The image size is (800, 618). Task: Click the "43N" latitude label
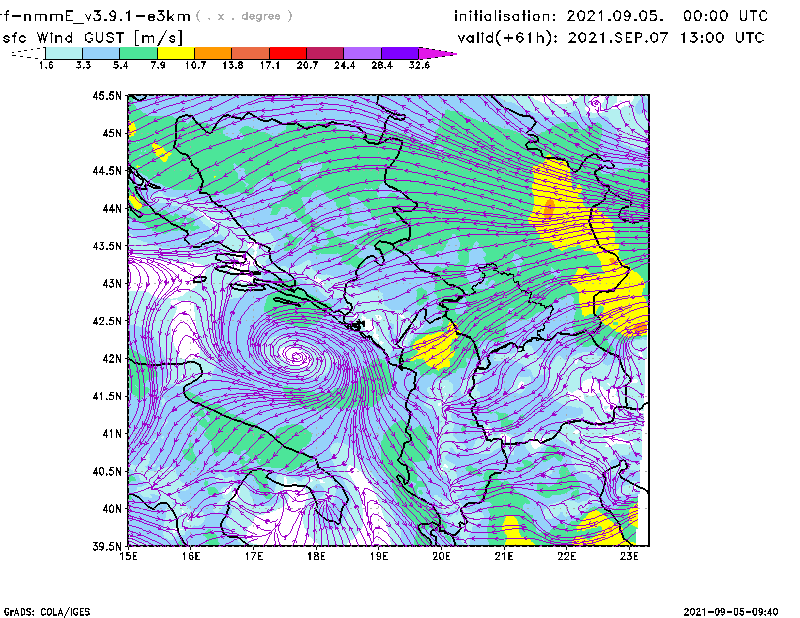pos(112,283)
